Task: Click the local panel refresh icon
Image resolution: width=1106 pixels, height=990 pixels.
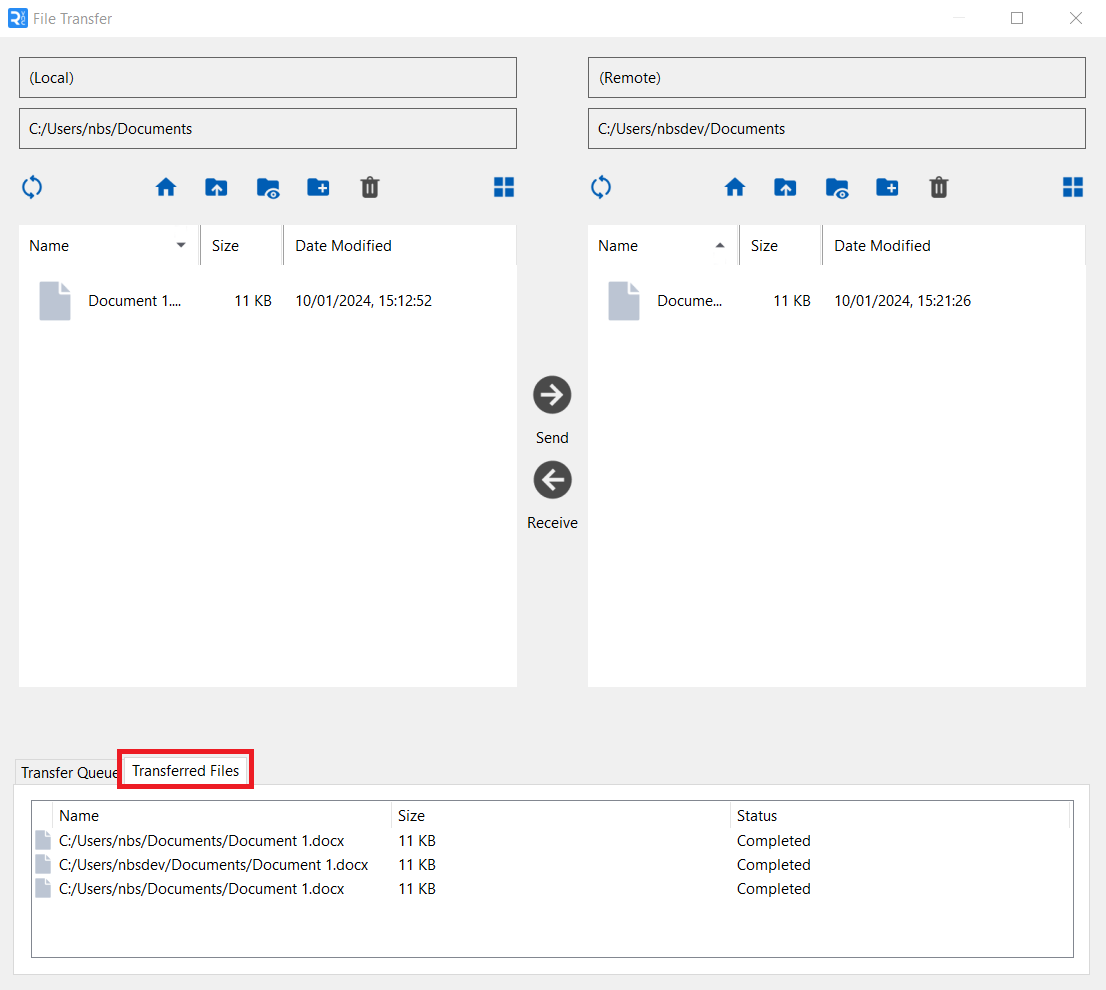Action: tap(32, 187)
